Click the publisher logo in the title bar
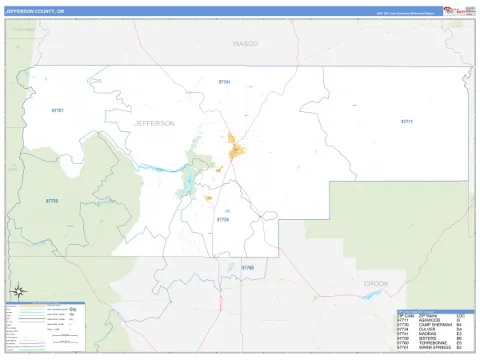Viewport: 480px width, 360px height. click(x=460, y=11)
